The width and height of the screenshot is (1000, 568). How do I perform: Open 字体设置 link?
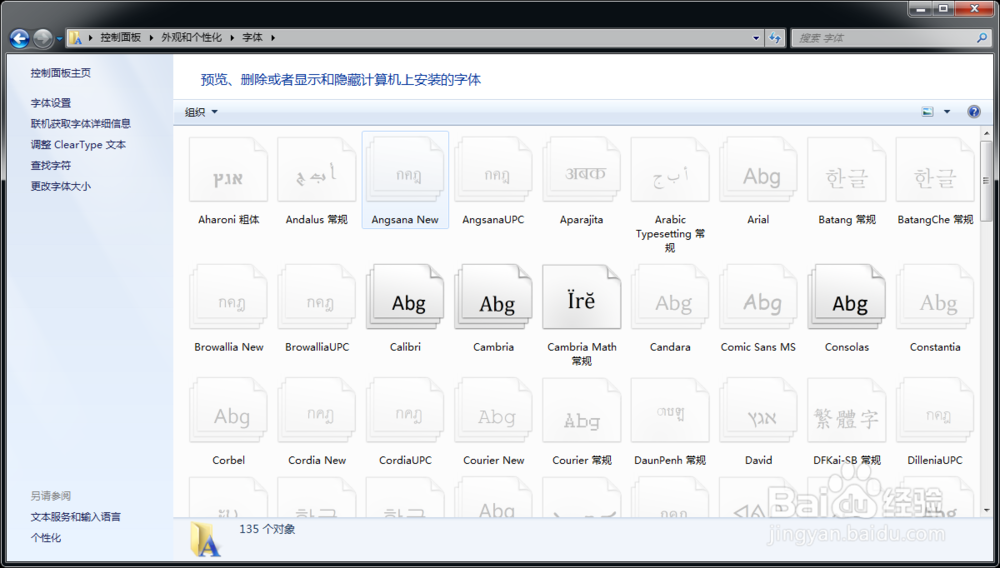pos(51,103)
